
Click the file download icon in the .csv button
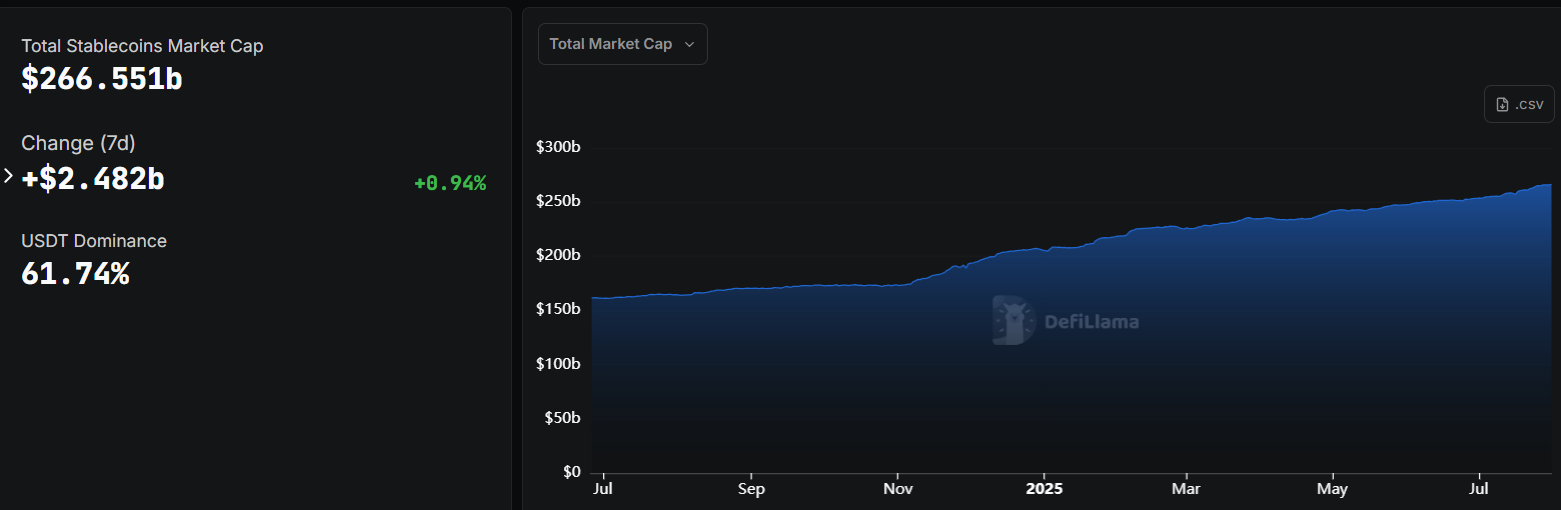(1502, 105)
